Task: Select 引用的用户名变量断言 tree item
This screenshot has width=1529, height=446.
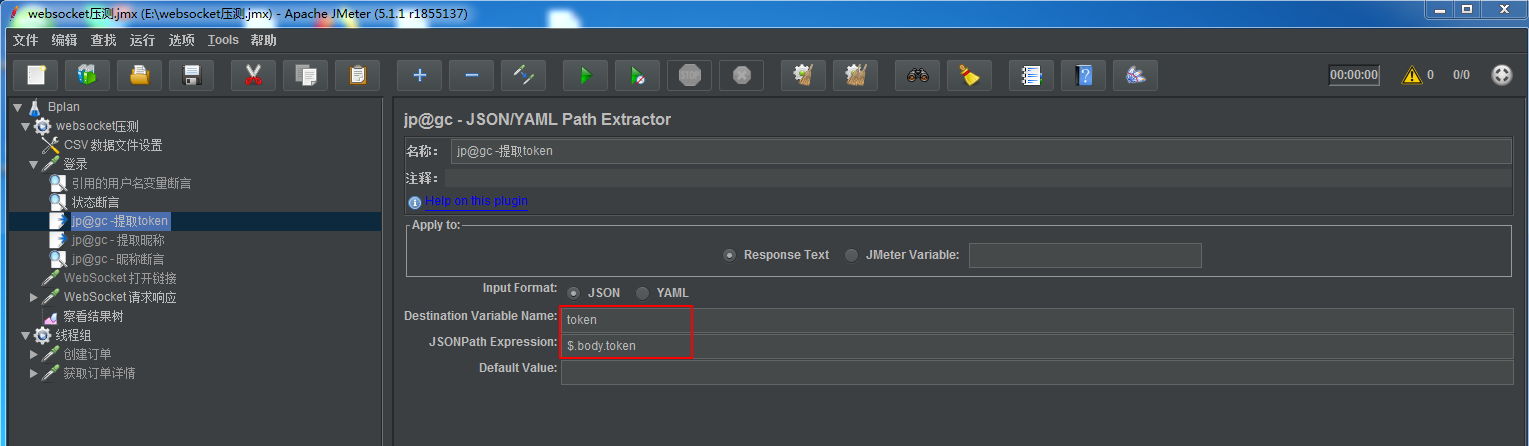Action: pyautogui.click(x=131, y=183)
